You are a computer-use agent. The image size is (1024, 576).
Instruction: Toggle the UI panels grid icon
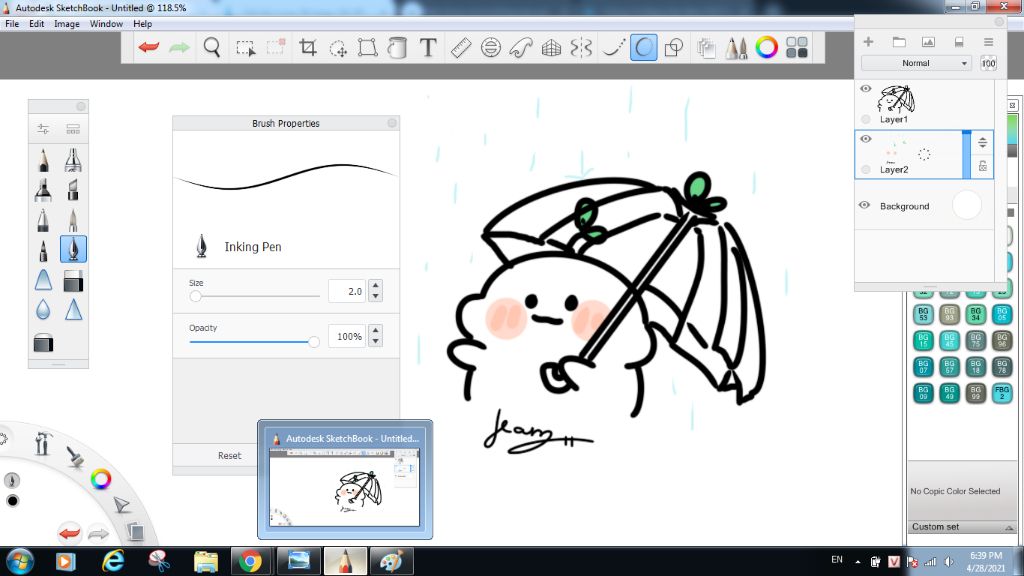coord(797,47)
